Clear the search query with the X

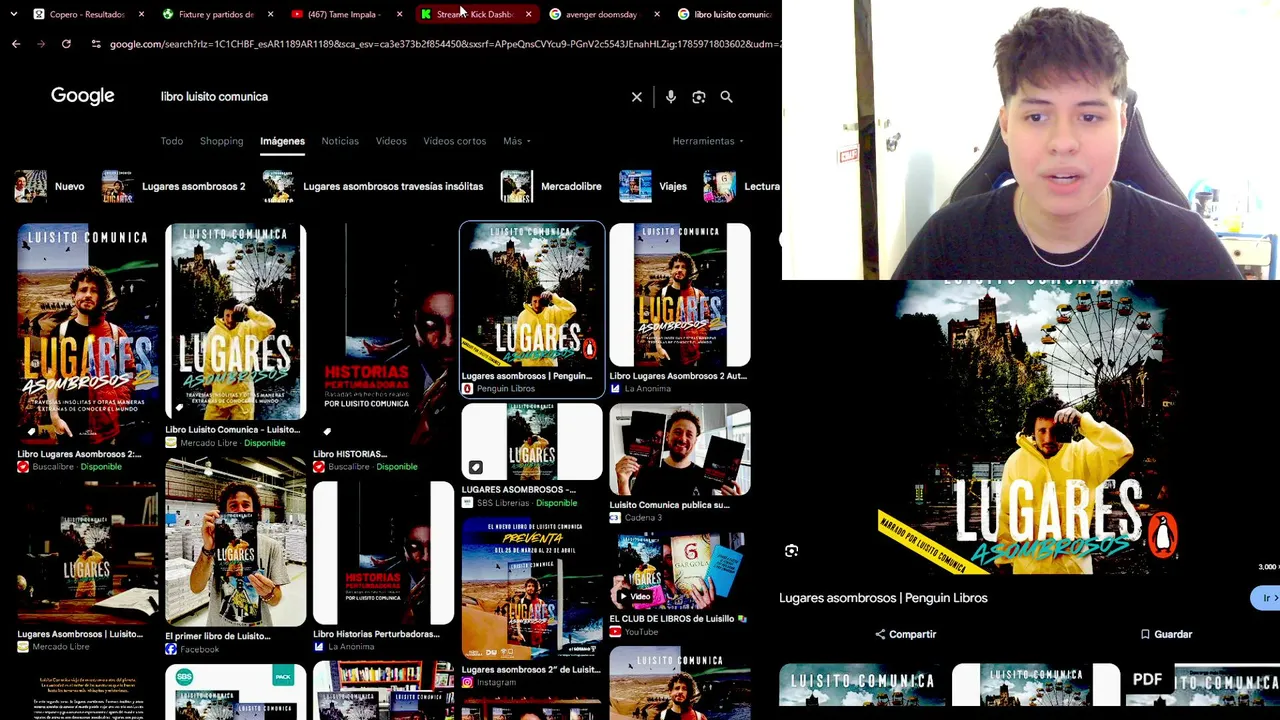637,97
